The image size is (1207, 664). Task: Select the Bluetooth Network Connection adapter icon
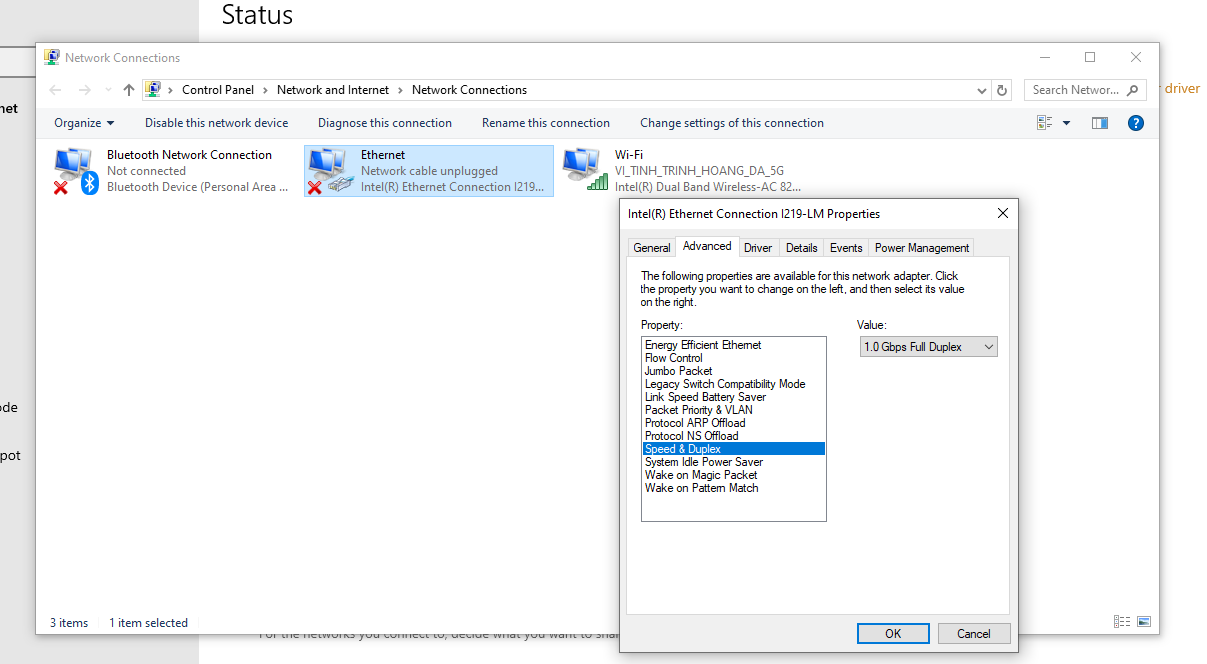(x=74, y=171)
